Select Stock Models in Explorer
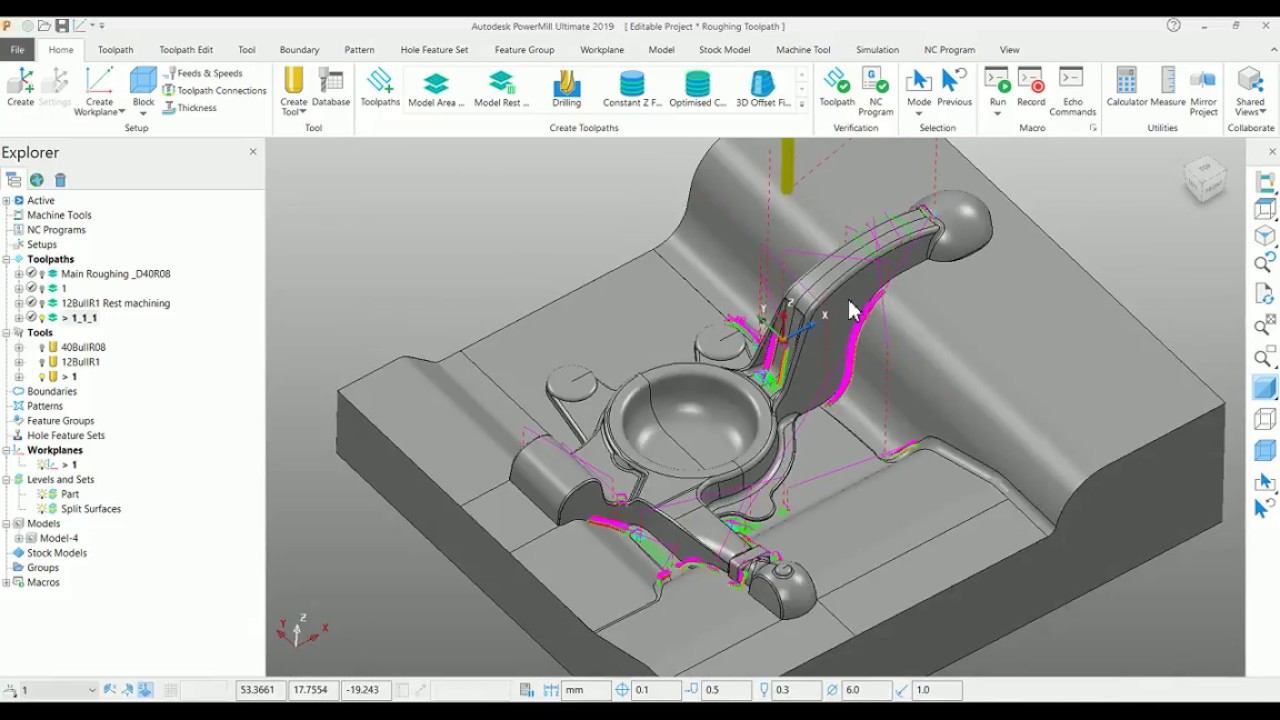The height and width of the screenshot is (720, 1280). (57, 553)
